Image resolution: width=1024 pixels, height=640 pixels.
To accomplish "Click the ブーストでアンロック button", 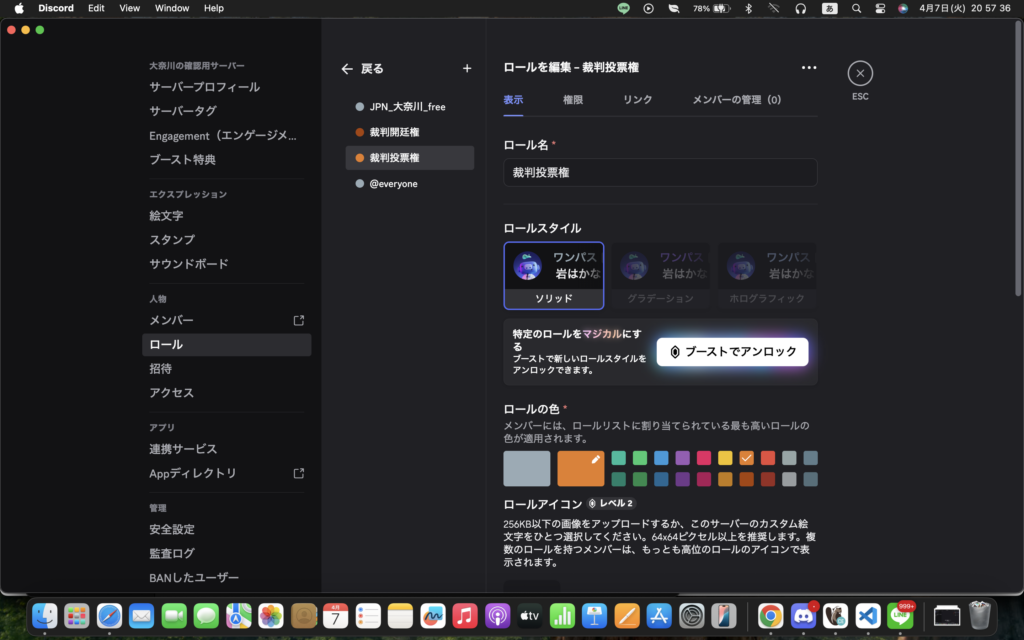I will tap(732, 352).
